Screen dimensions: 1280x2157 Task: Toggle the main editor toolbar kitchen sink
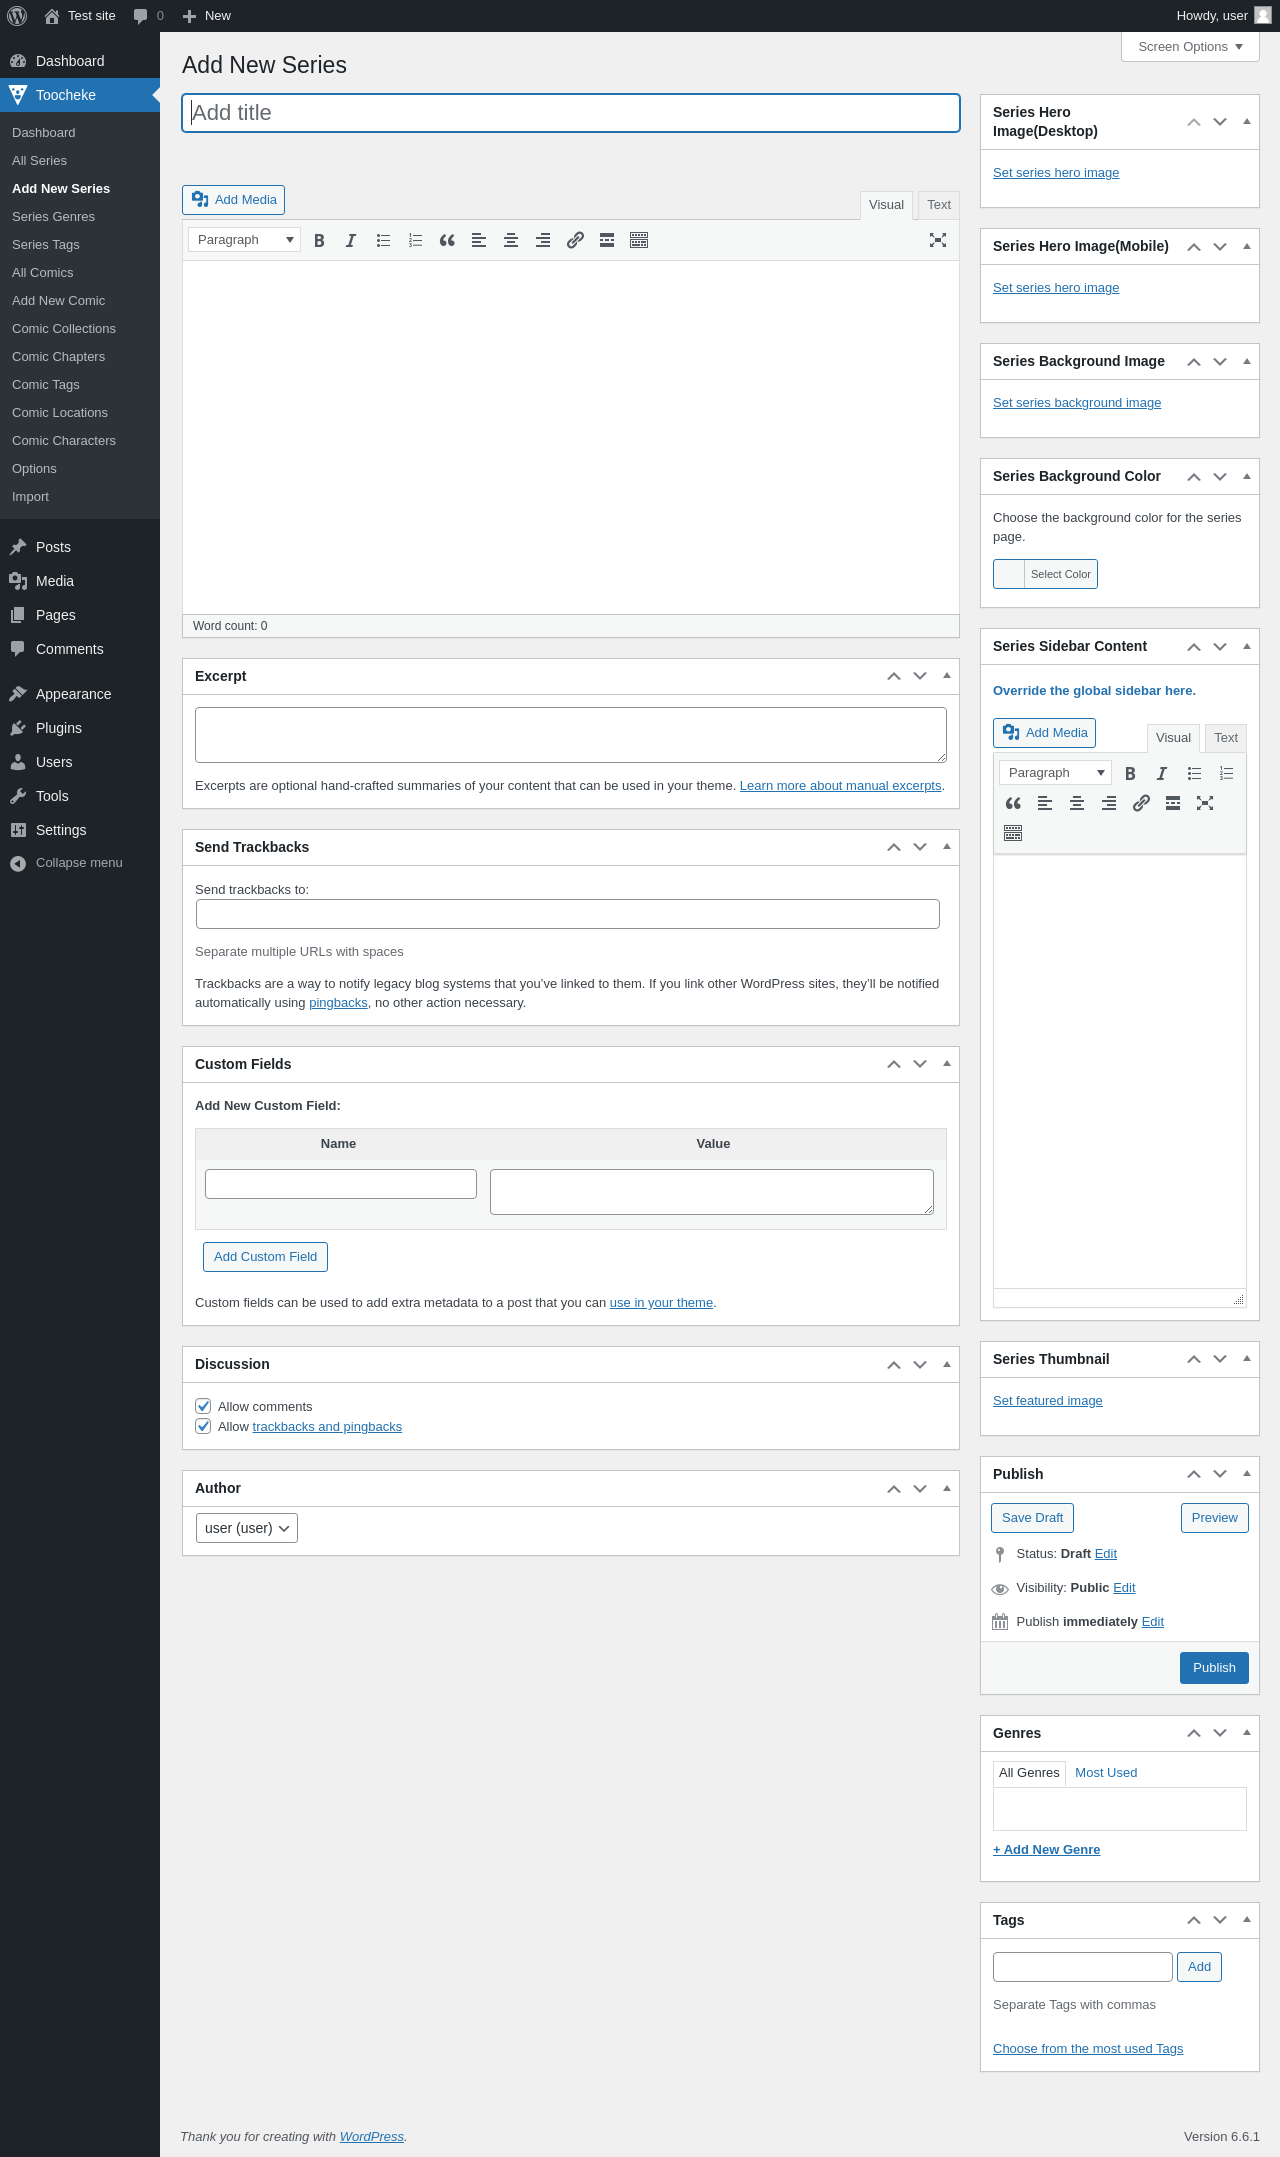[639, 240]
